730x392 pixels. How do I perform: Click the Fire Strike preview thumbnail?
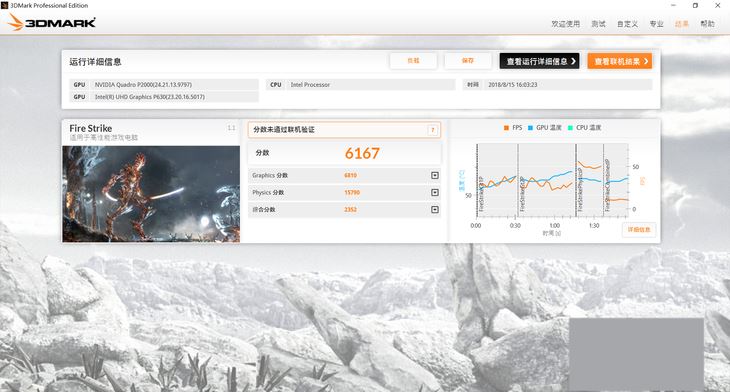(x=151, y=194)
